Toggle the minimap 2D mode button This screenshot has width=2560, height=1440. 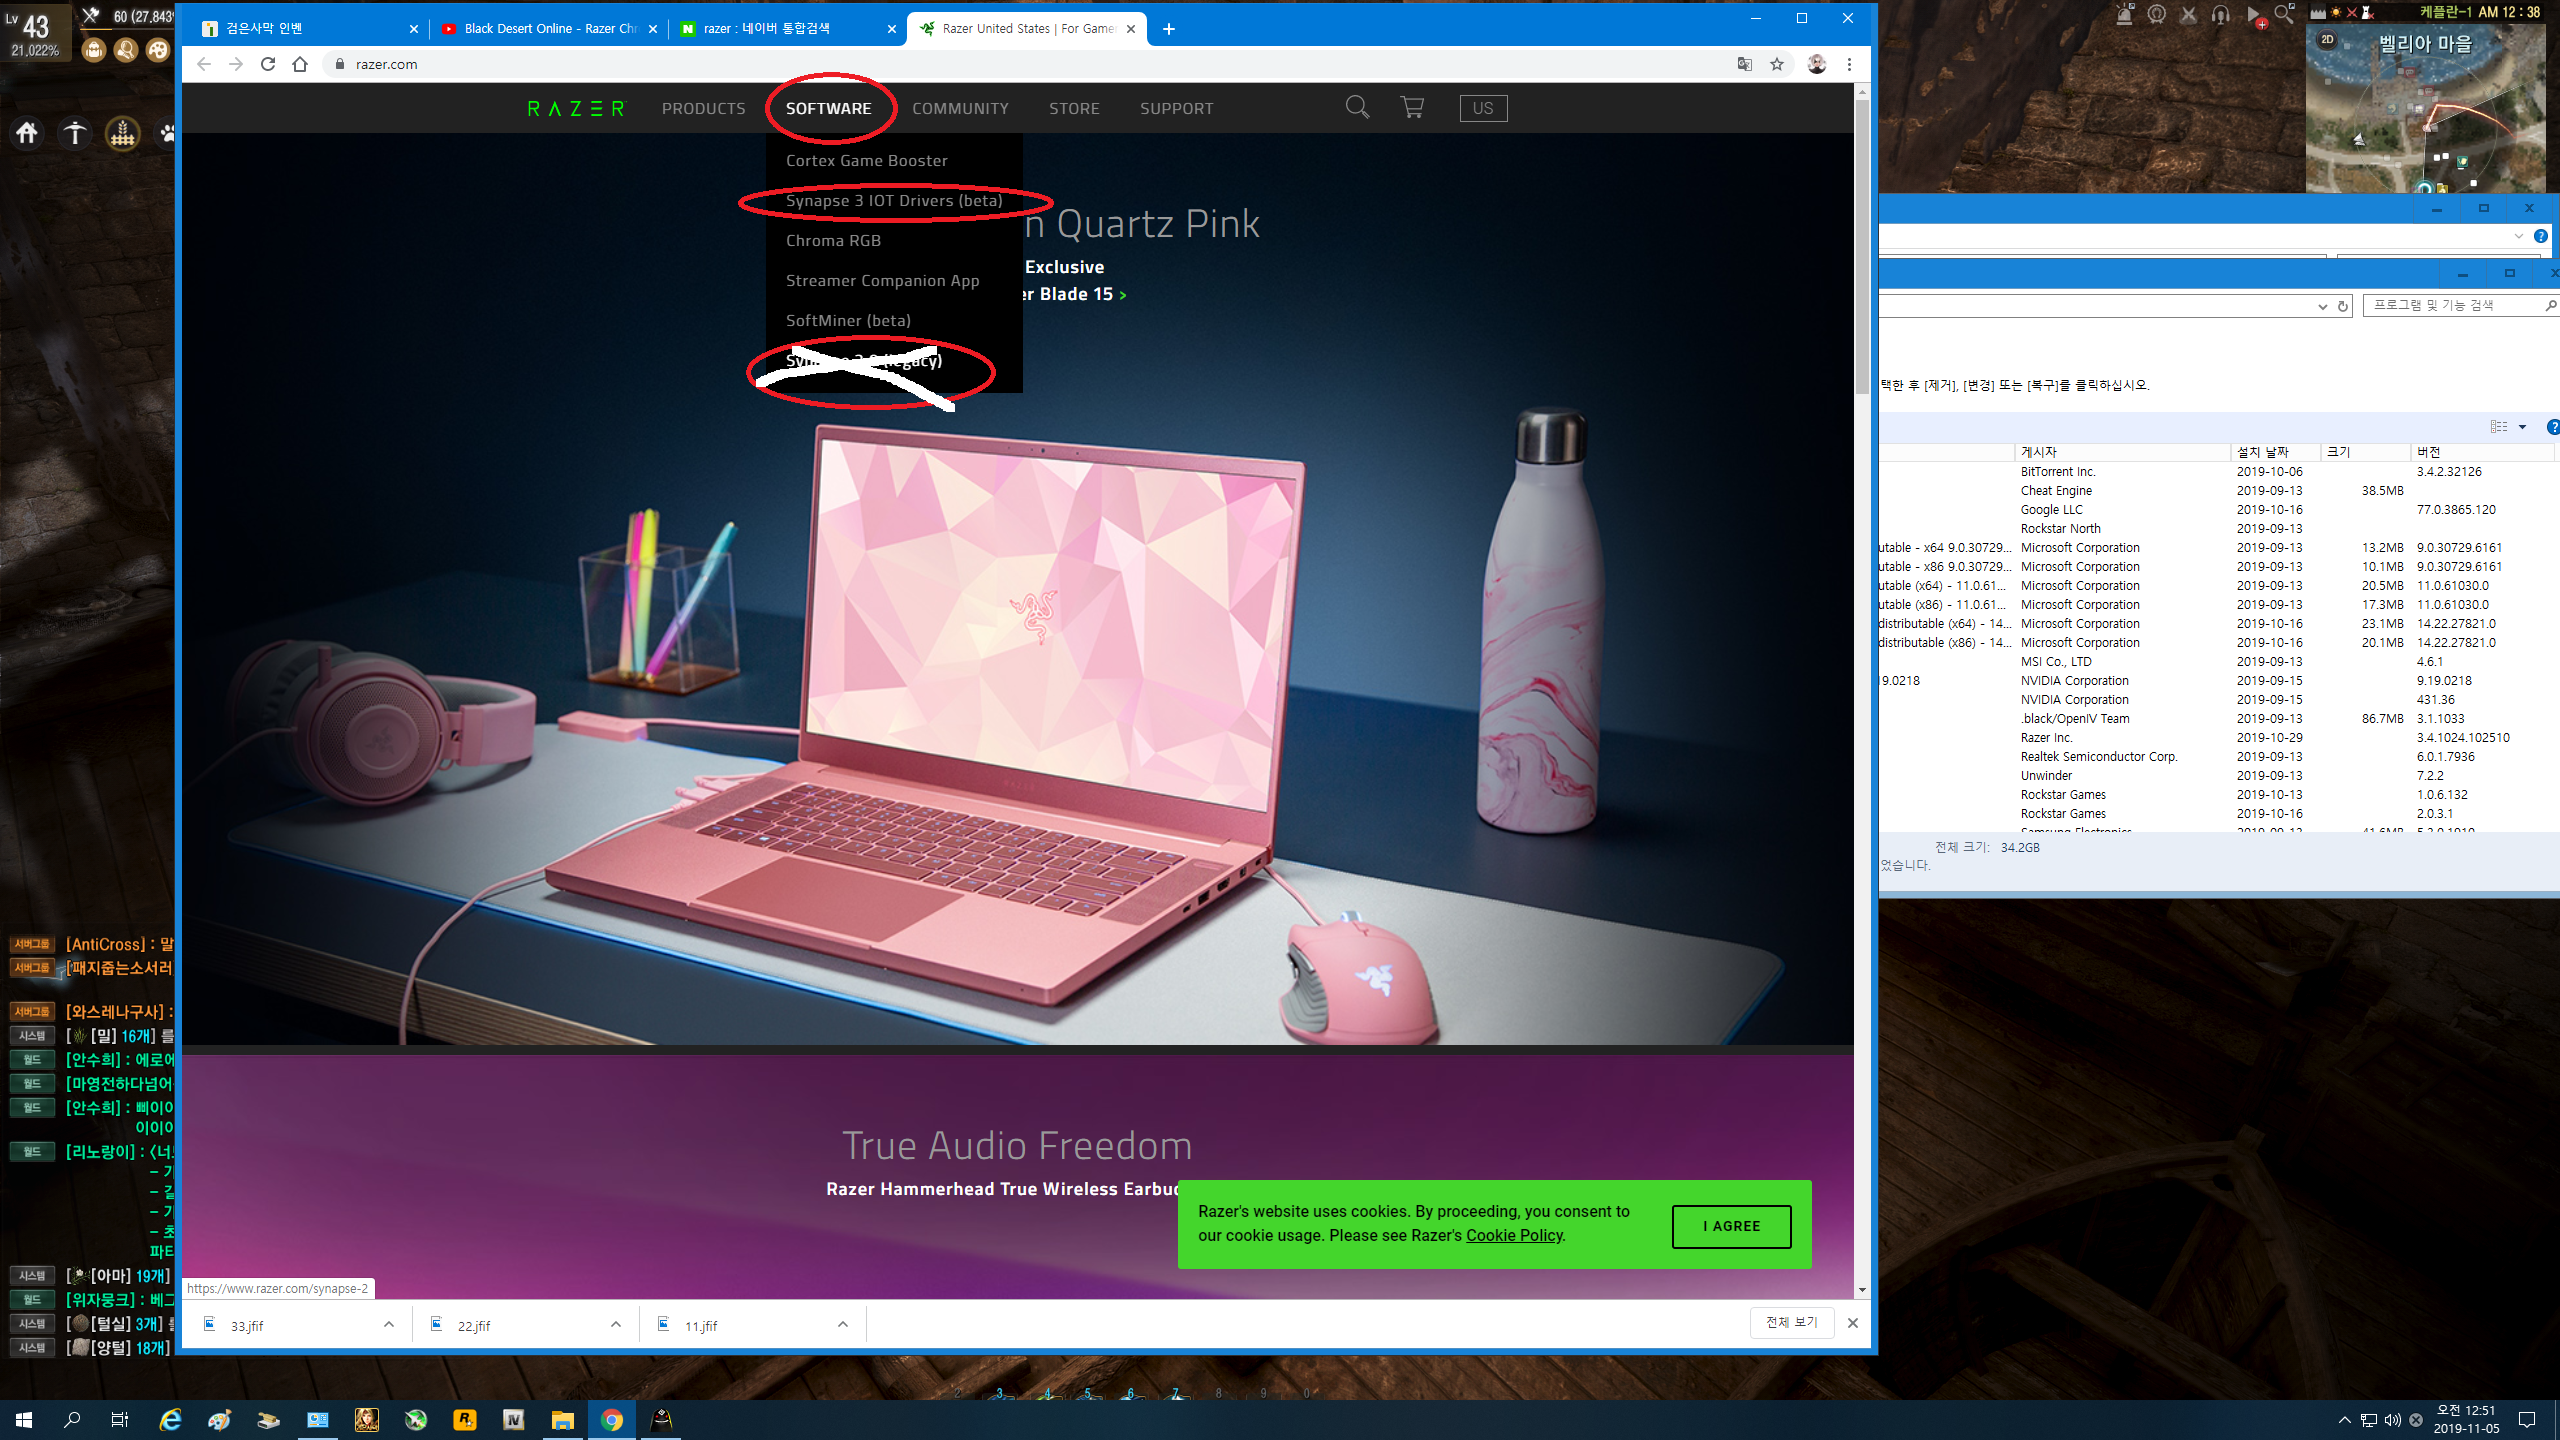coord(2327,40)
